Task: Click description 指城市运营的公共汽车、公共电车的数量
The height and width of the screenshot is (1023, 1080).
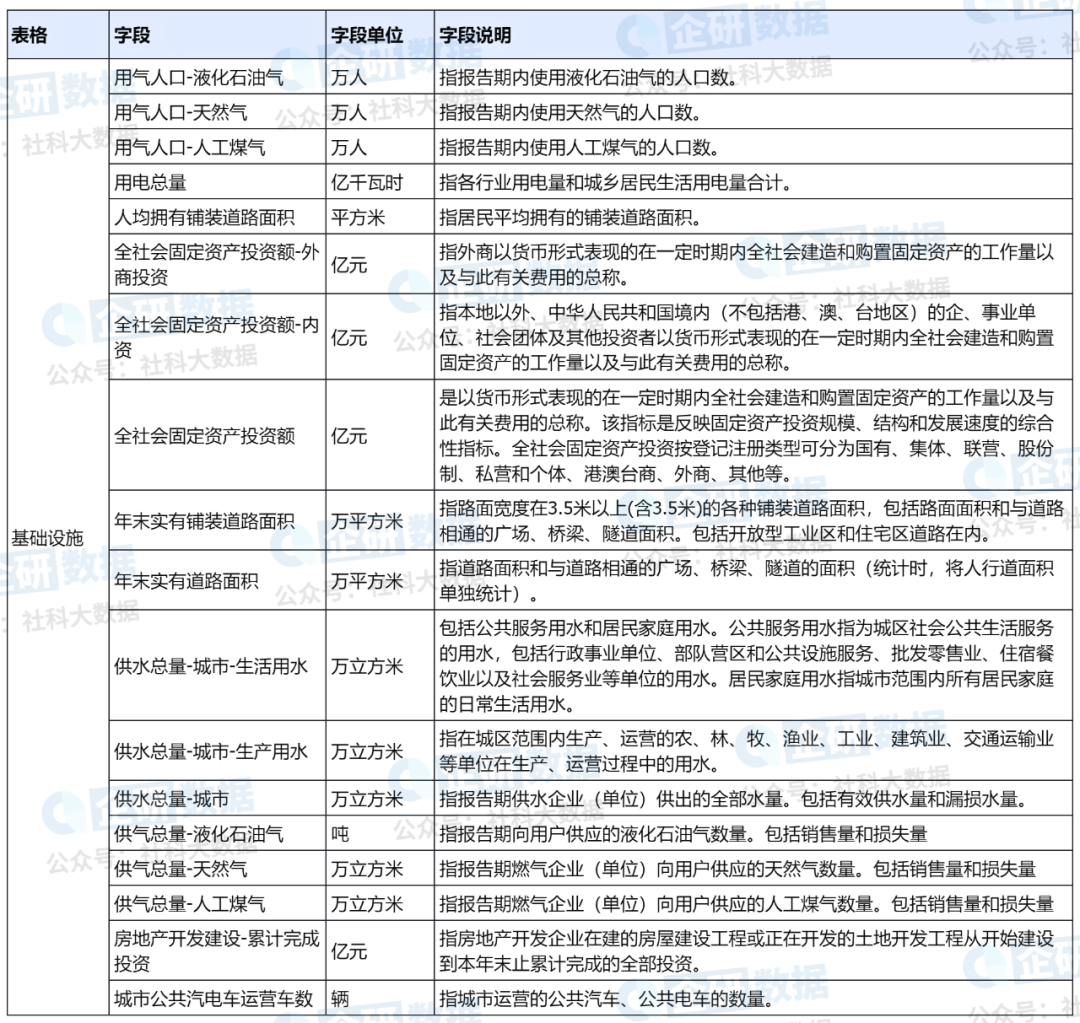Action: 754,998
